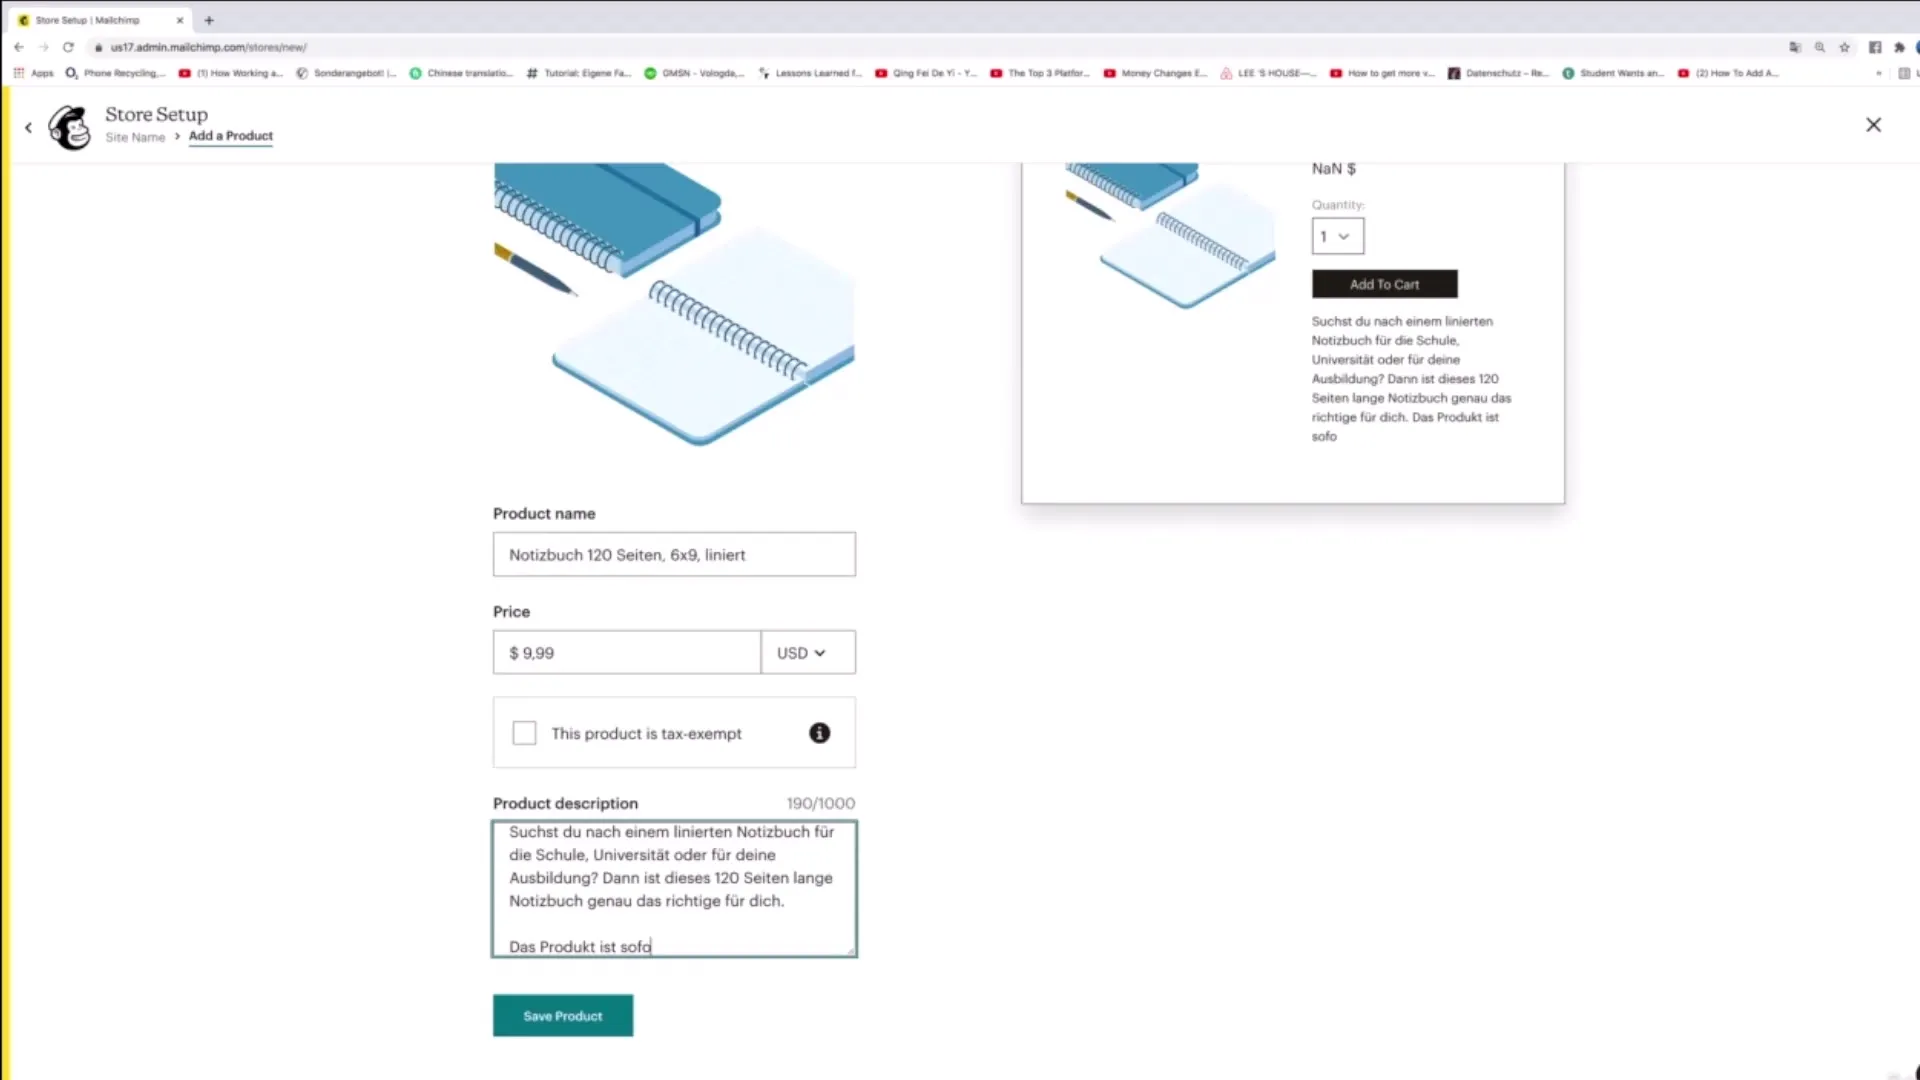Open the Money Changes E... bookmark
The width and height of the screenshot is (1920, 1080).
[1156, 73]
